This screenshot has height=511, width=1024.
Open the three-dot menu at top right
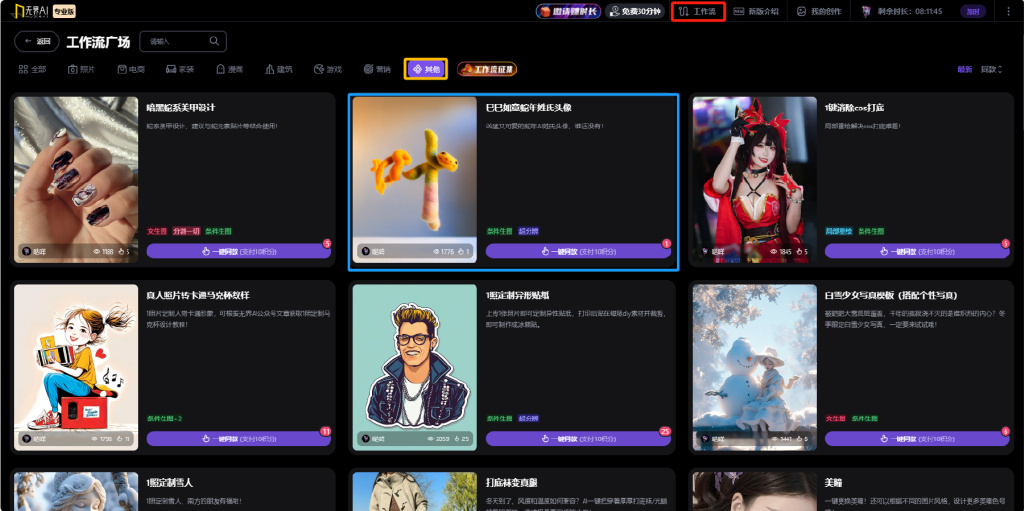pos(1009,12)
